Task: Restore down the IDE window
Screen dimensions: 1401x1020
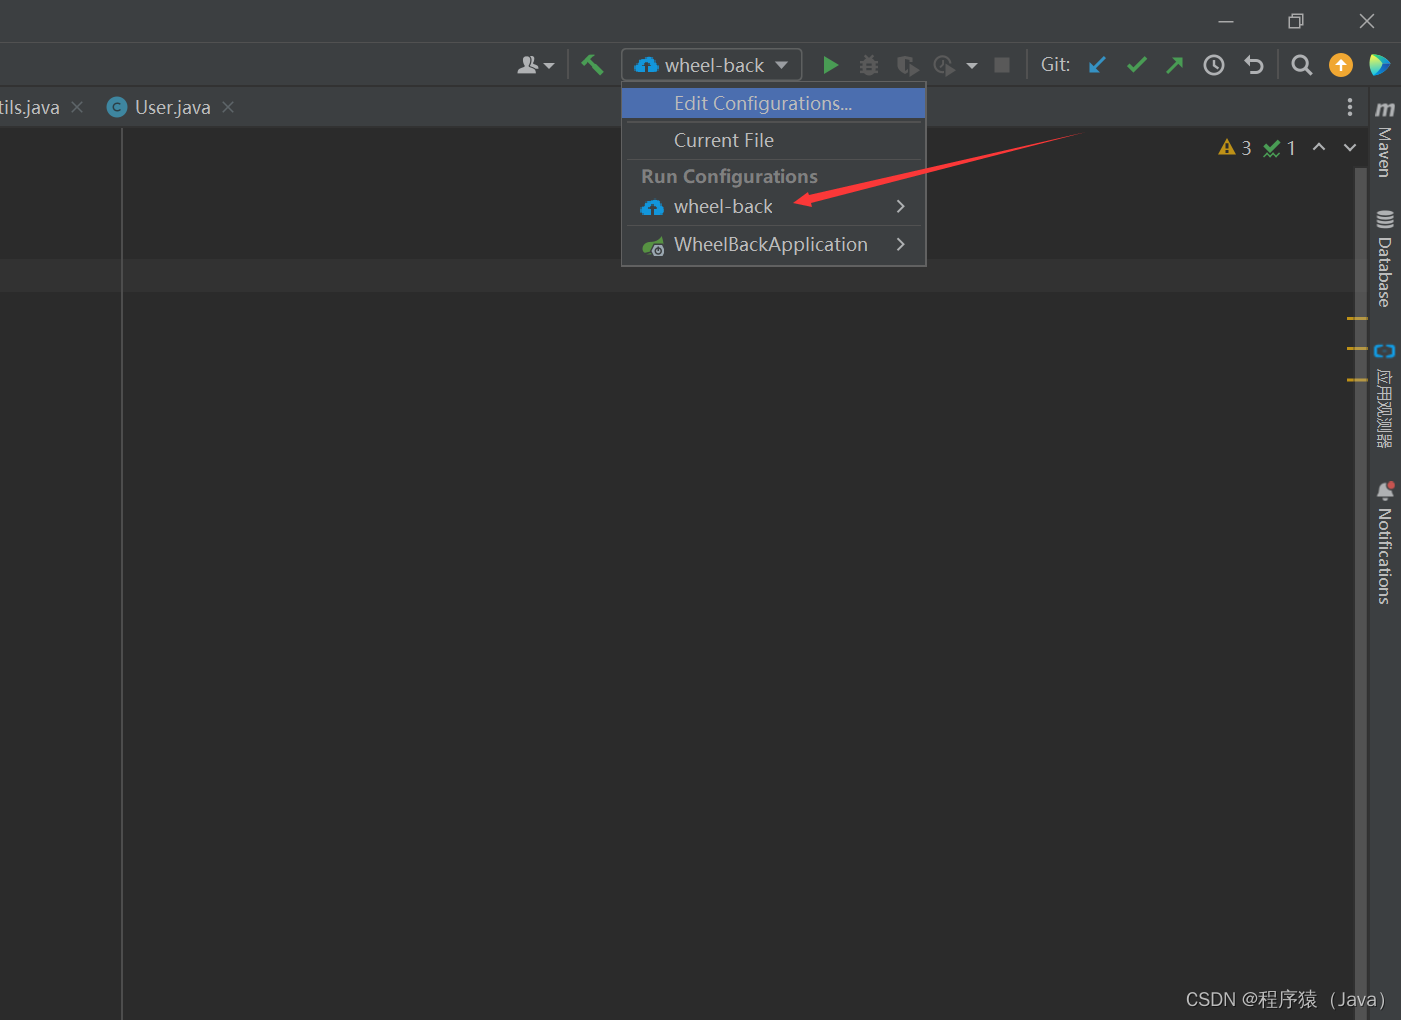Action: point(1296,21)
